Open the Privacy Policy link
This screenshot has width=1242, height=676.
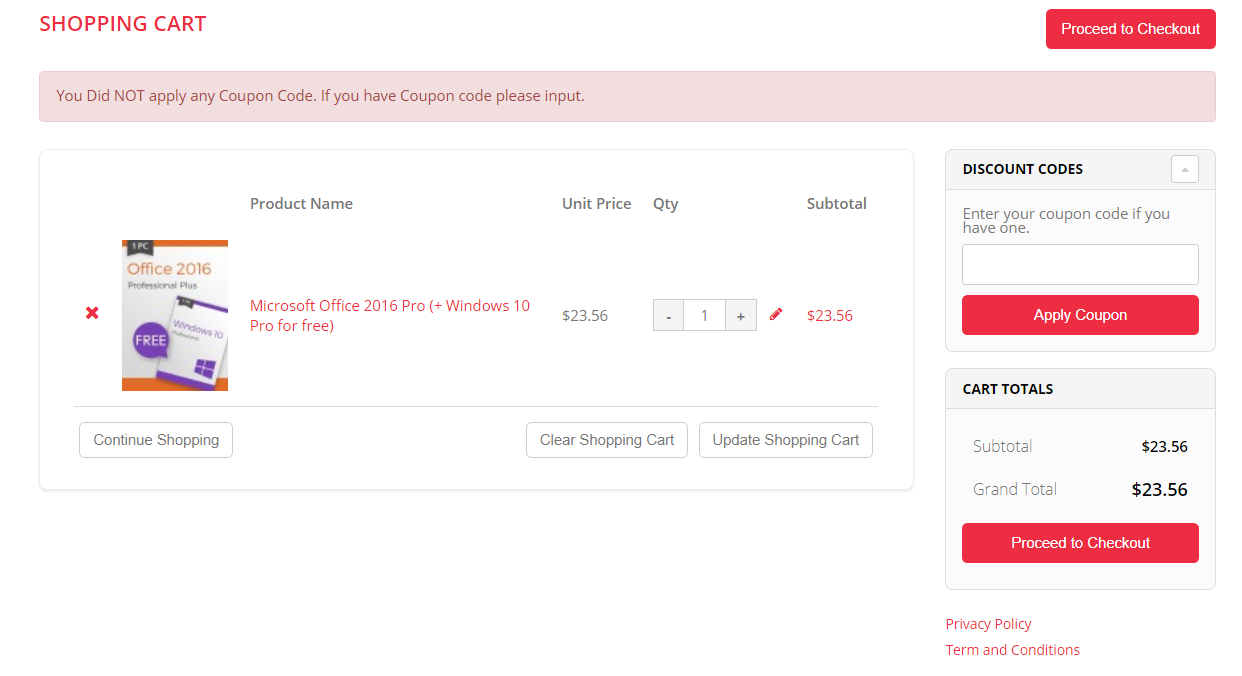coord(988,624)
